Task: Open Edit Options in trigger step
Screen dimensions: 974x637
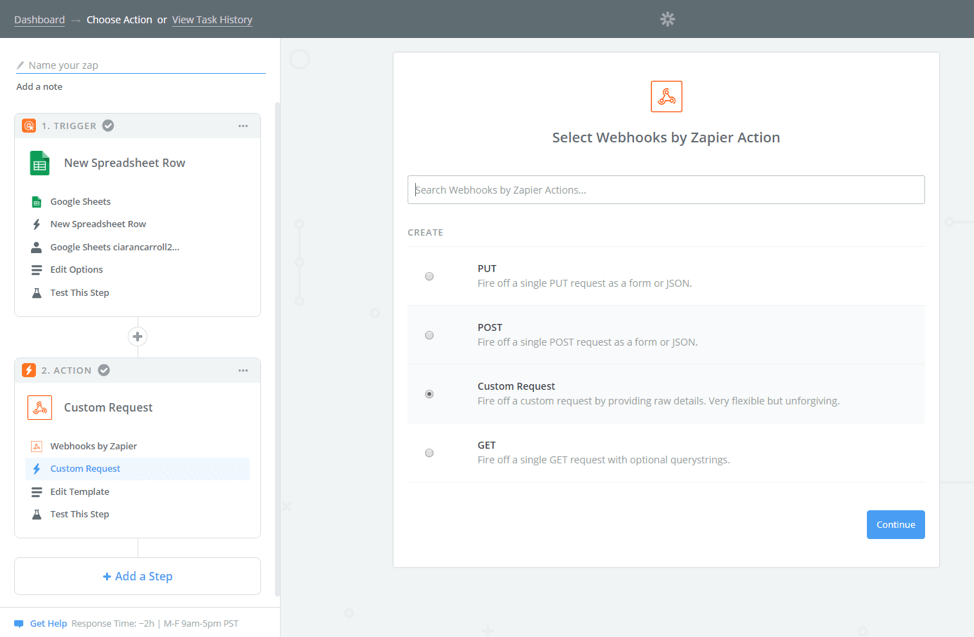Action: (x=76, y=270)
